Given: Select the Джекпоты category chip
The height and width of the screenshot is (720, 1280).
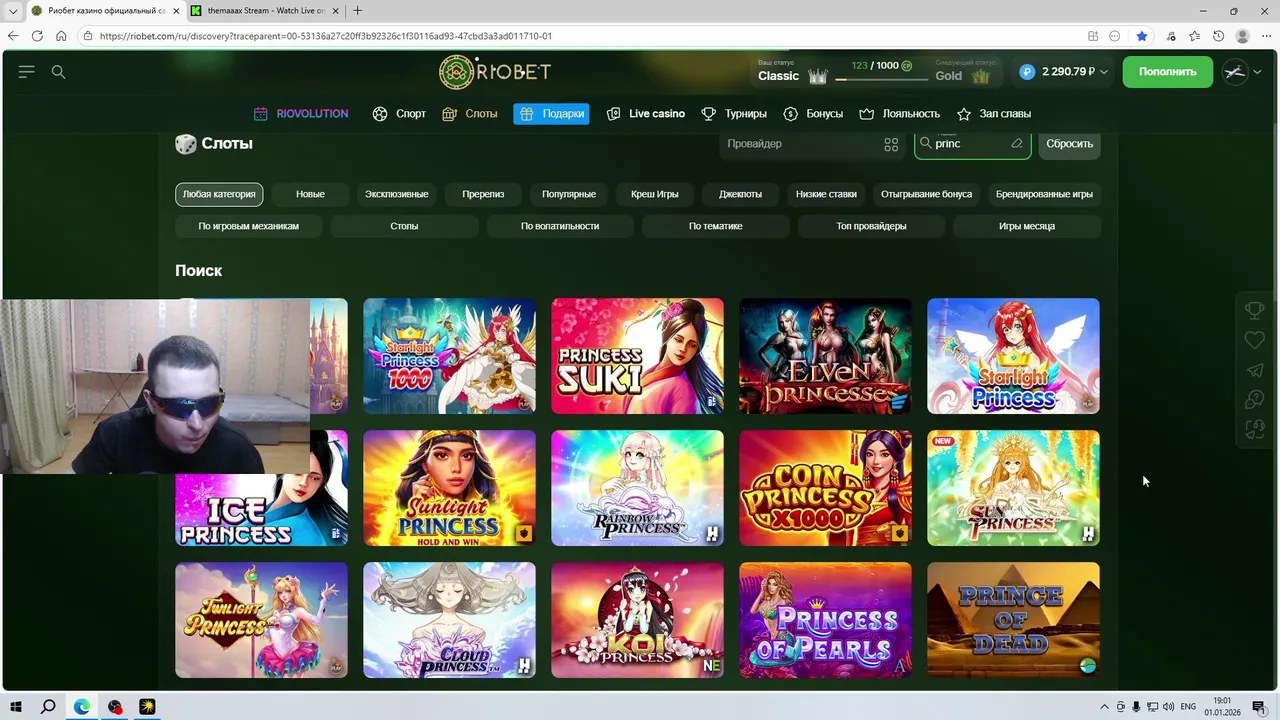Looking at the screenshot, I should point(741,194).
